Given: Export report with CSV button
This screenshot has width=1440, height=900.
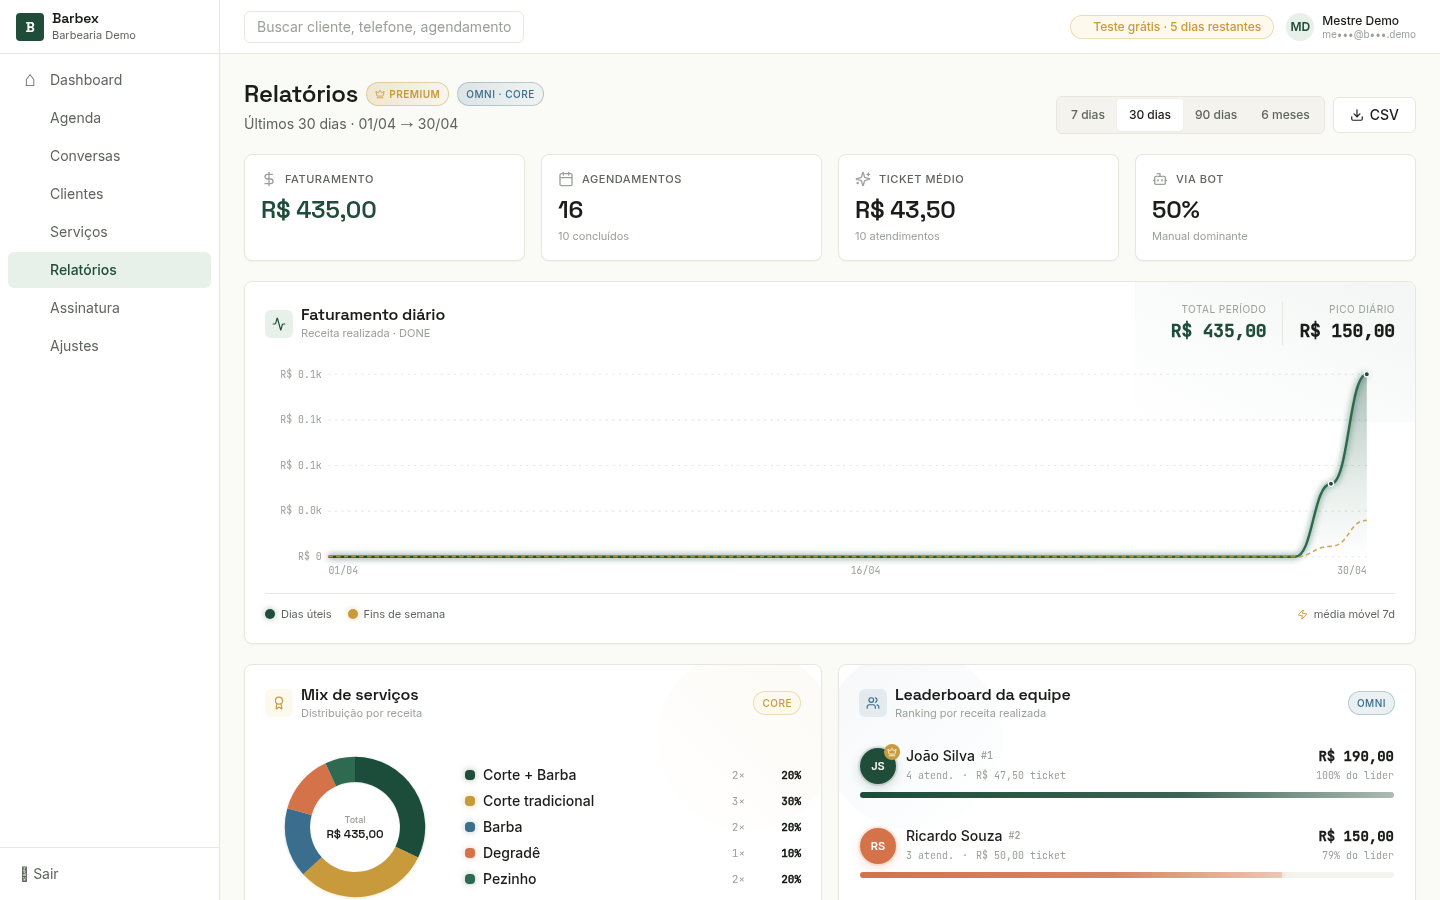Looking at the screenshot, I should 1374,115.
